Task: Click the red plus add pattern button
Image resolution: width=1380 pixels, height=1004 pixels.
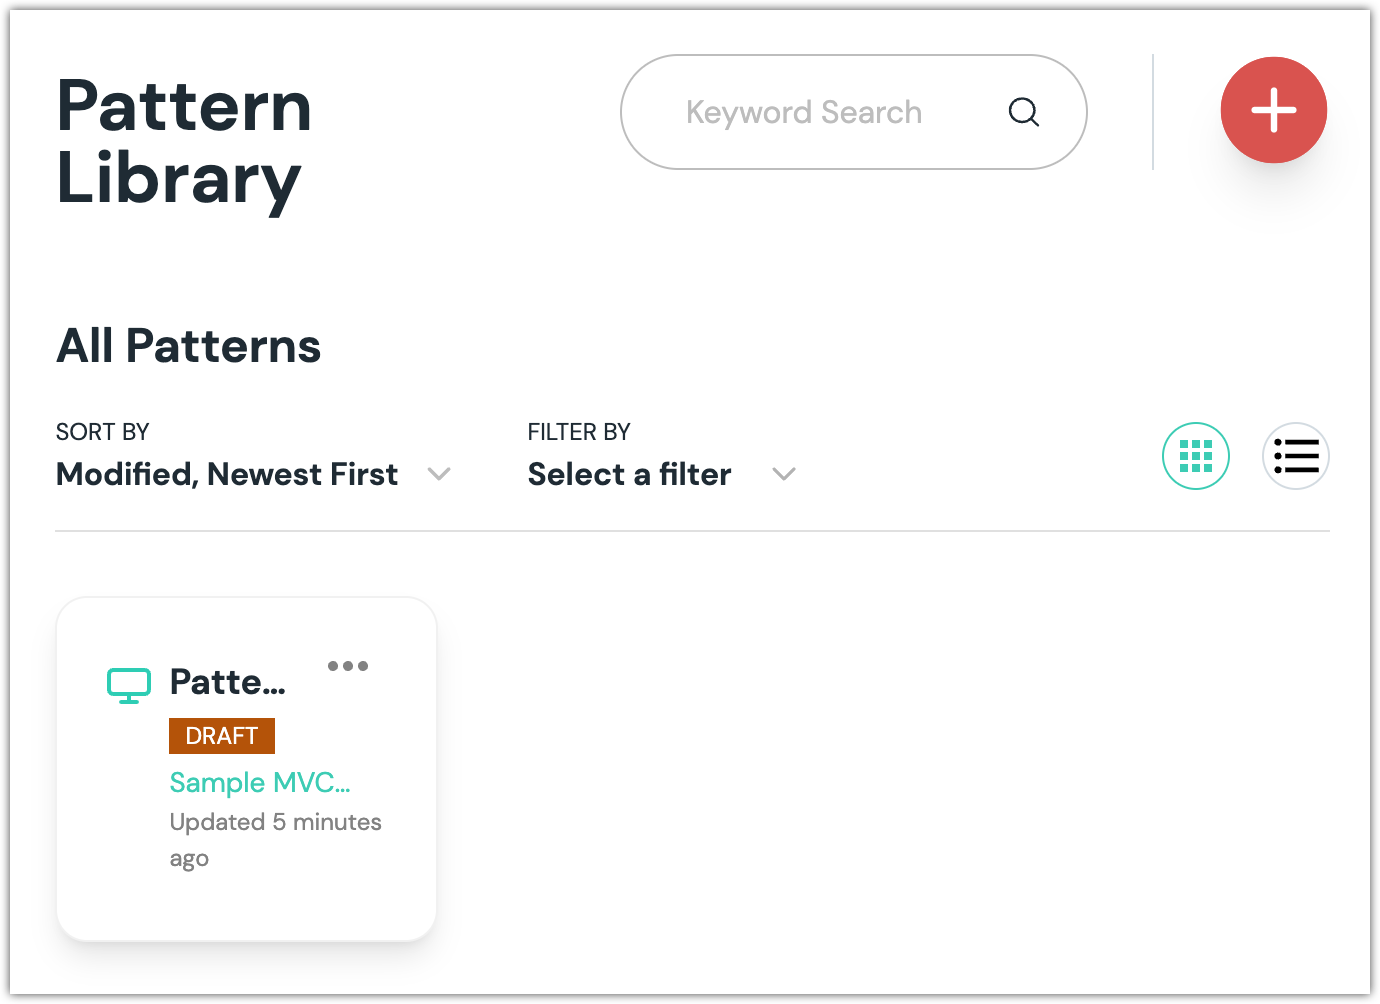Action: pyautogui.click(x=1273, y=110)
